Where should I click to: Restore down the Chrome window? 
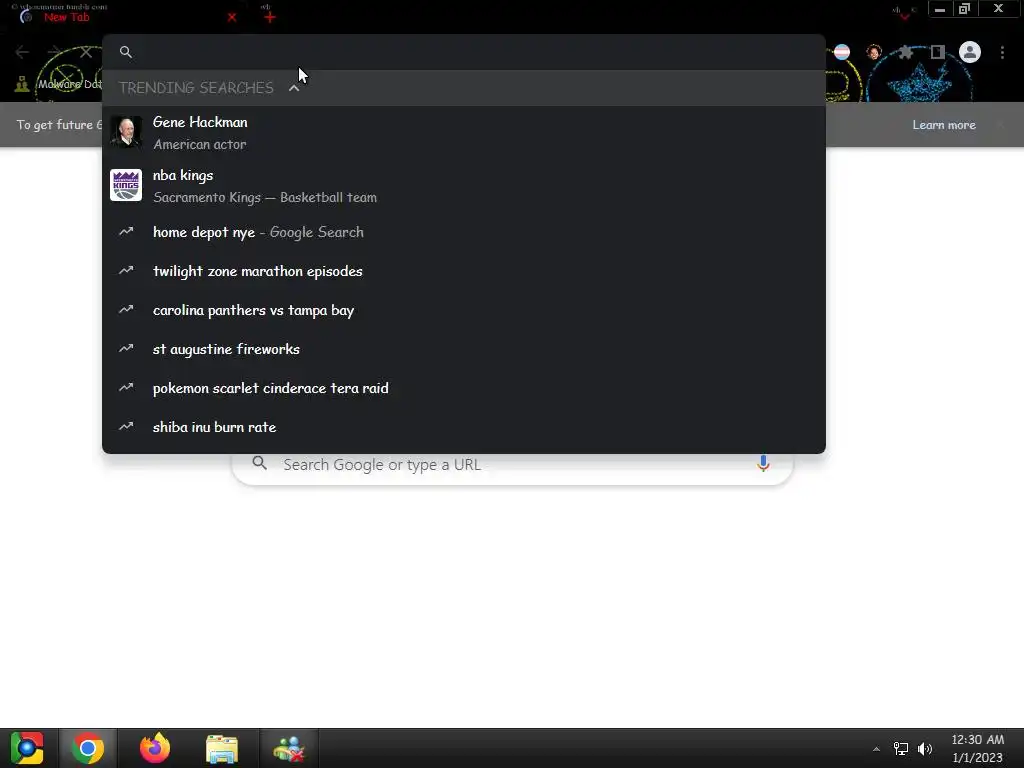[x=965, y=9]
